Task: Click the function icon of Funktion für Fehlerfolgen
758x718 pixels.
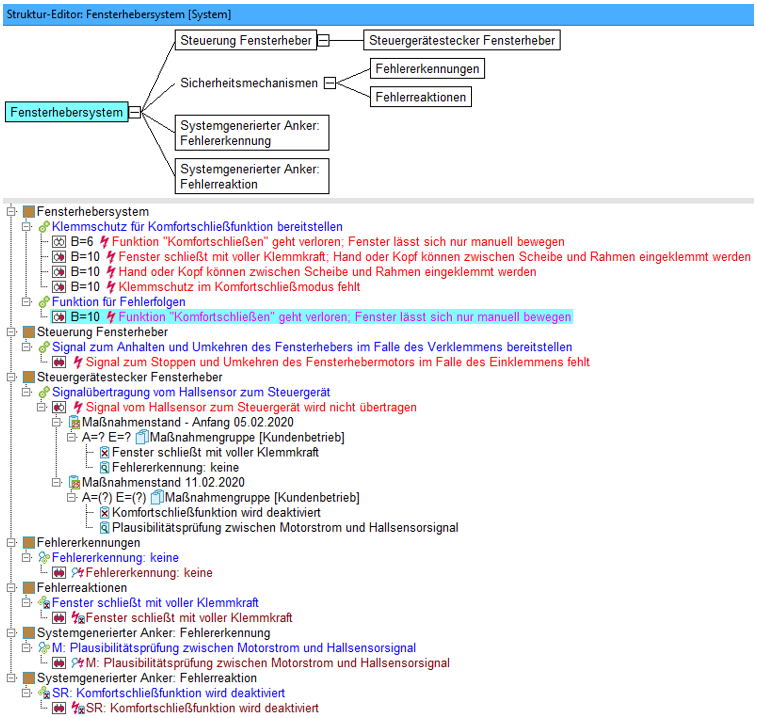Action: (44, 302)
